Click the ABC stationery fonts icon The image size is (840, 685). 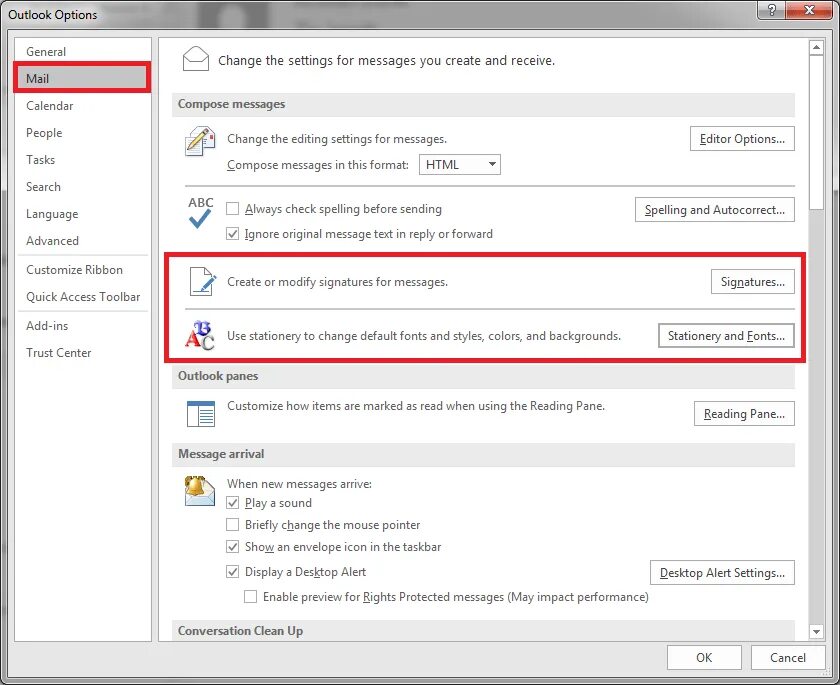tap(200, 335)
